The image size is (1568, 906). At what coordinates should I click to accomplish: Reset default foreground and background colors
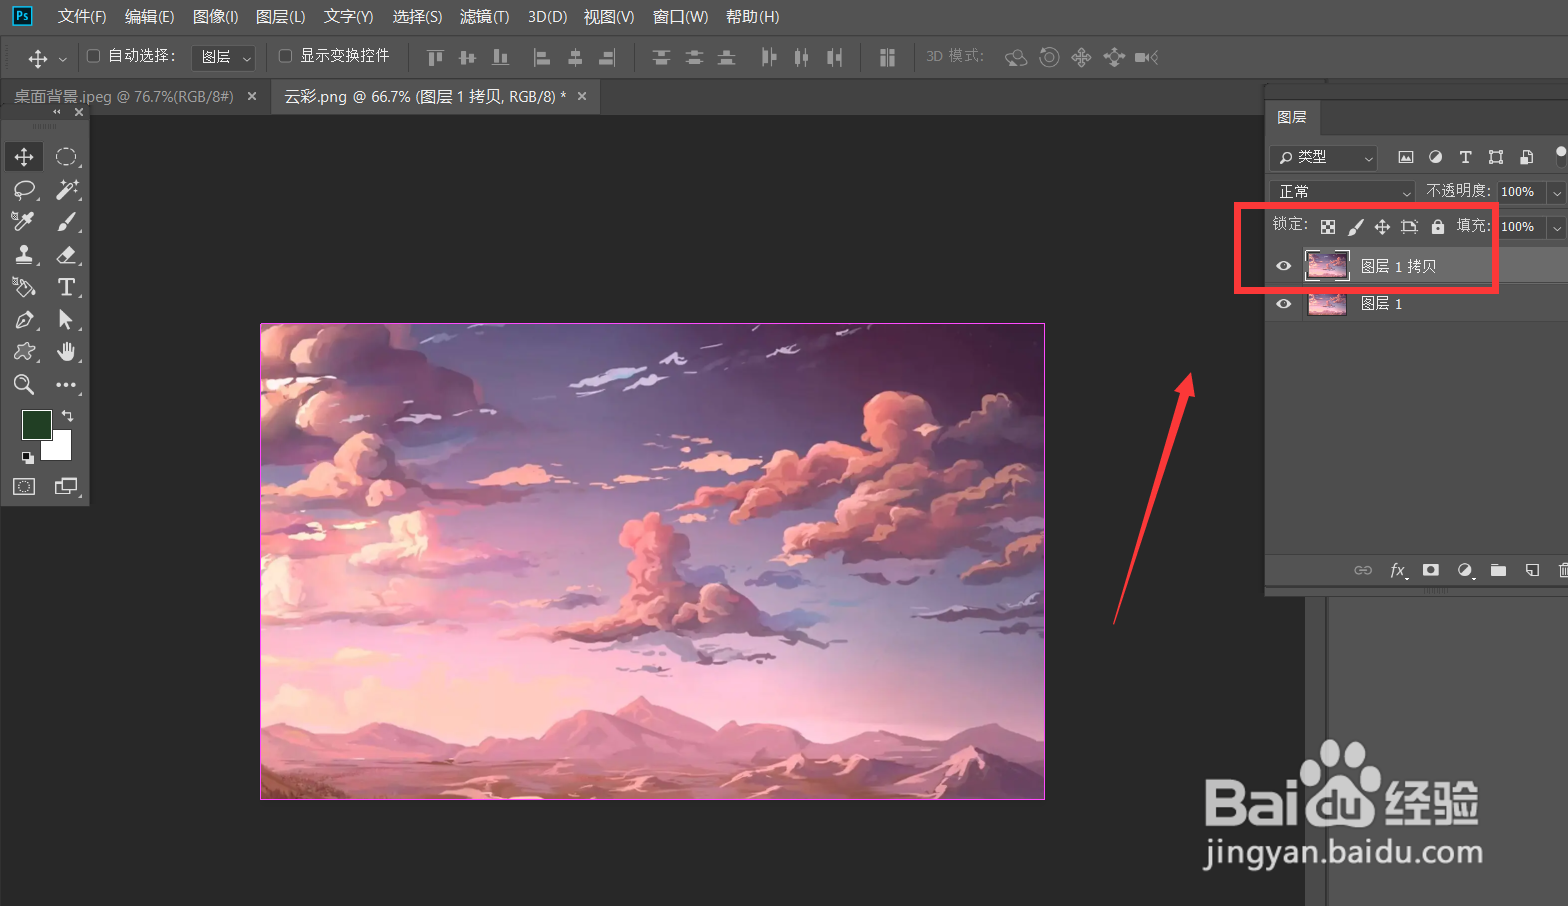(x=28, y=457)
